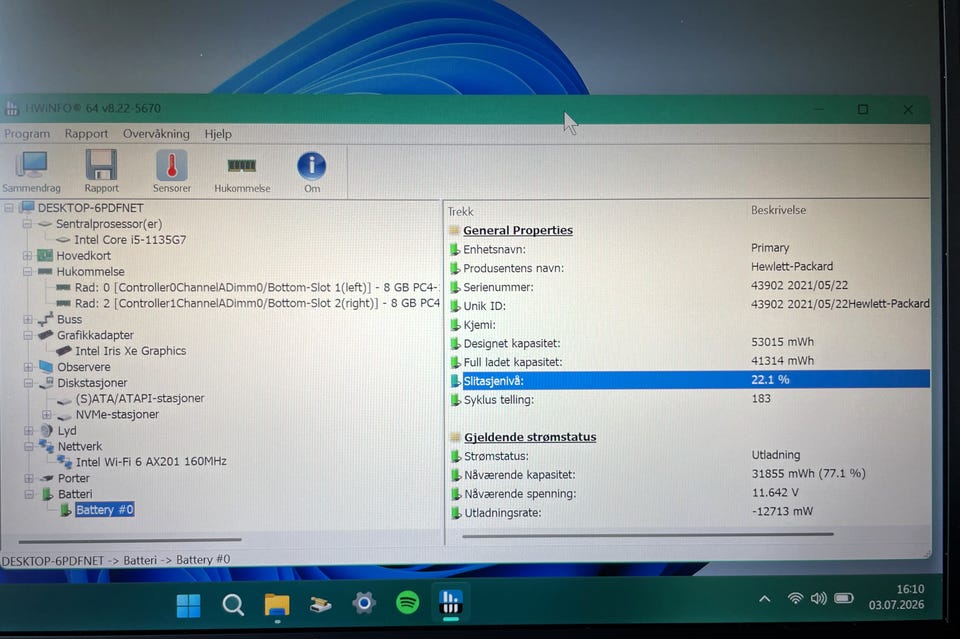Open Sensorer thermometer tool
Screen dimensions: 960x639
click(171, 171)
